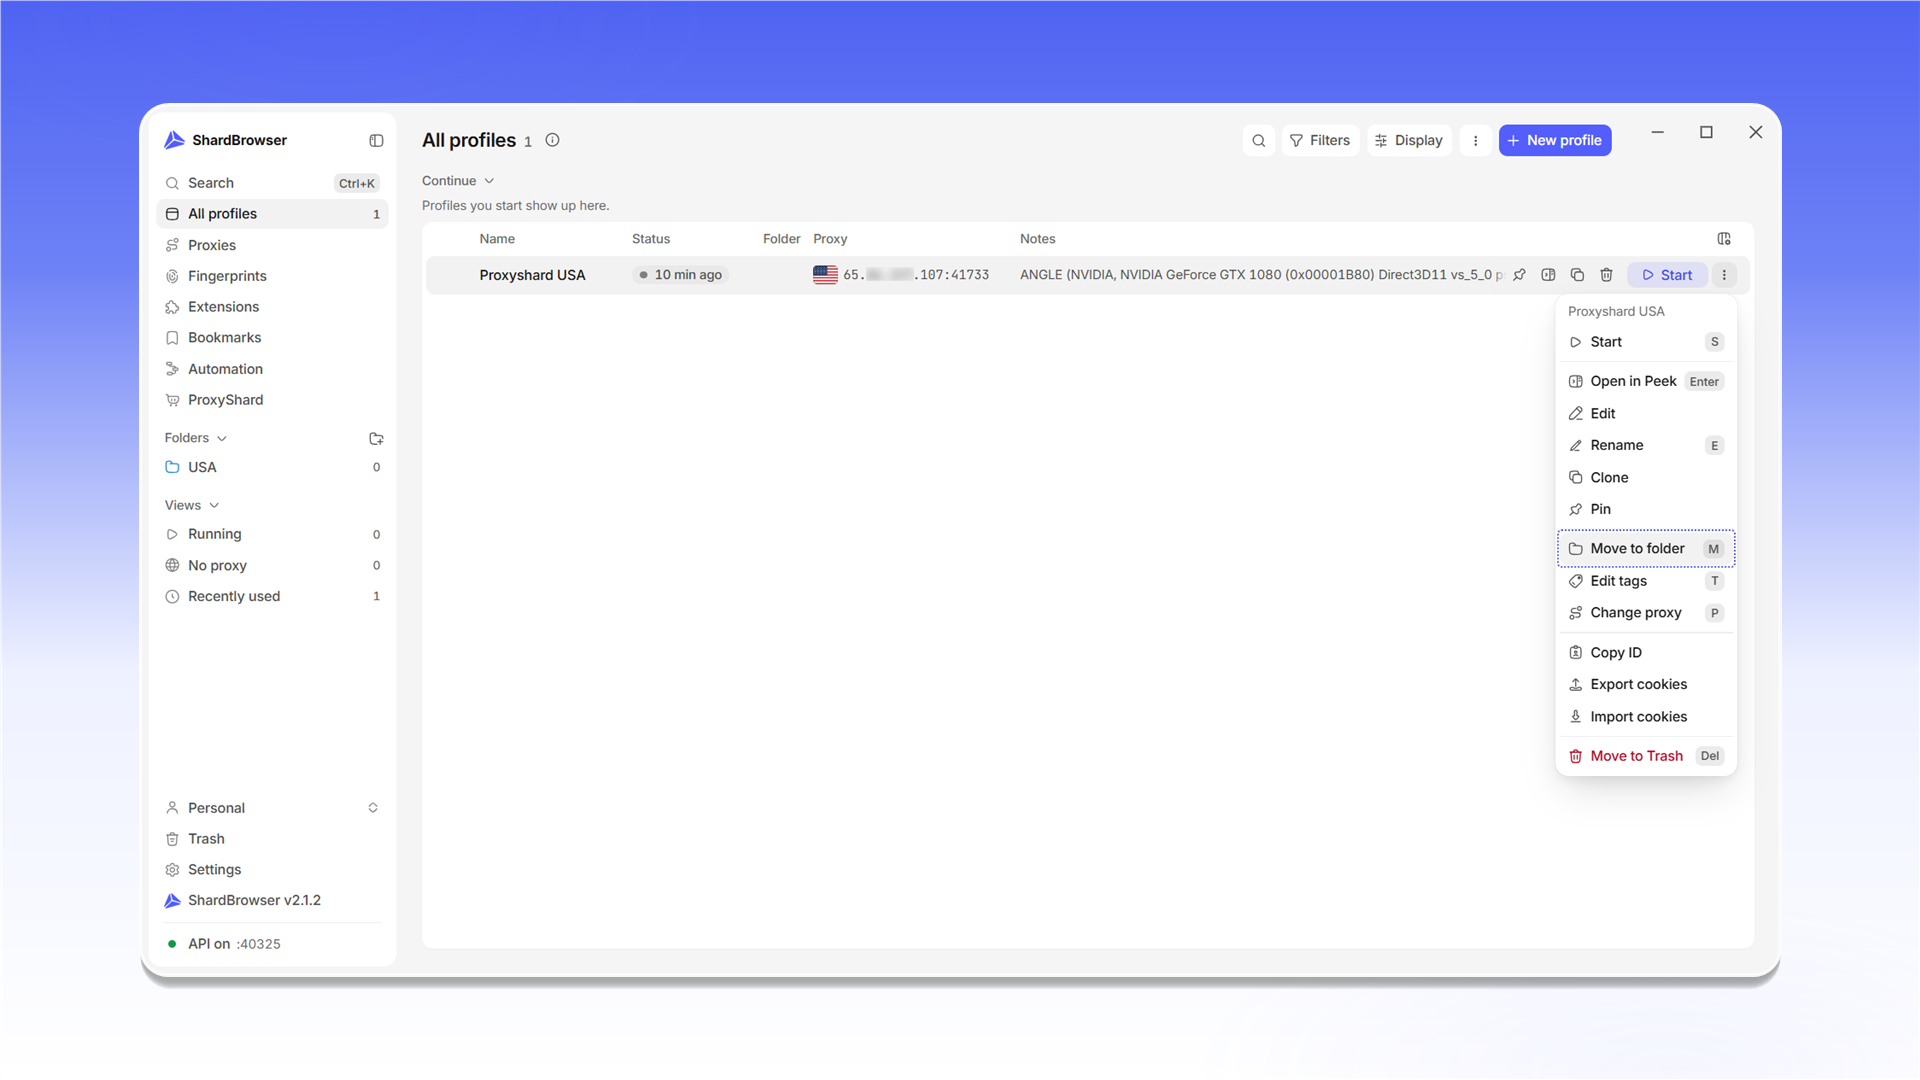Open Proxyshard USA in Peek via row icon
This screenshot has height=1080, width=1920.
click(x=1548, y=275)
